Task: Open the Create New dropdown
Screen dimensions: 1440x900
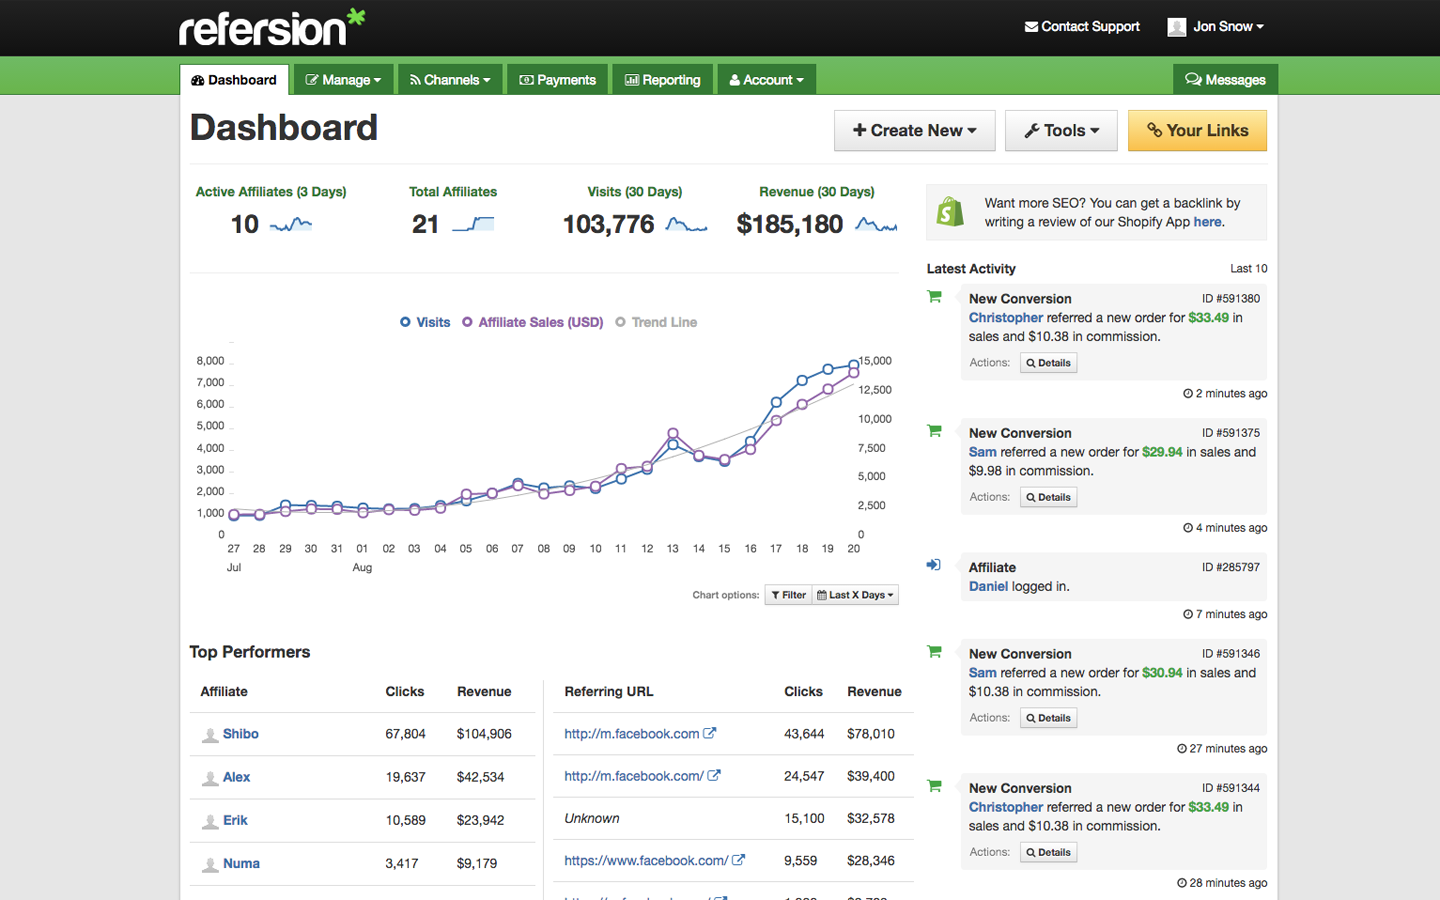Action: pos(914,131)
